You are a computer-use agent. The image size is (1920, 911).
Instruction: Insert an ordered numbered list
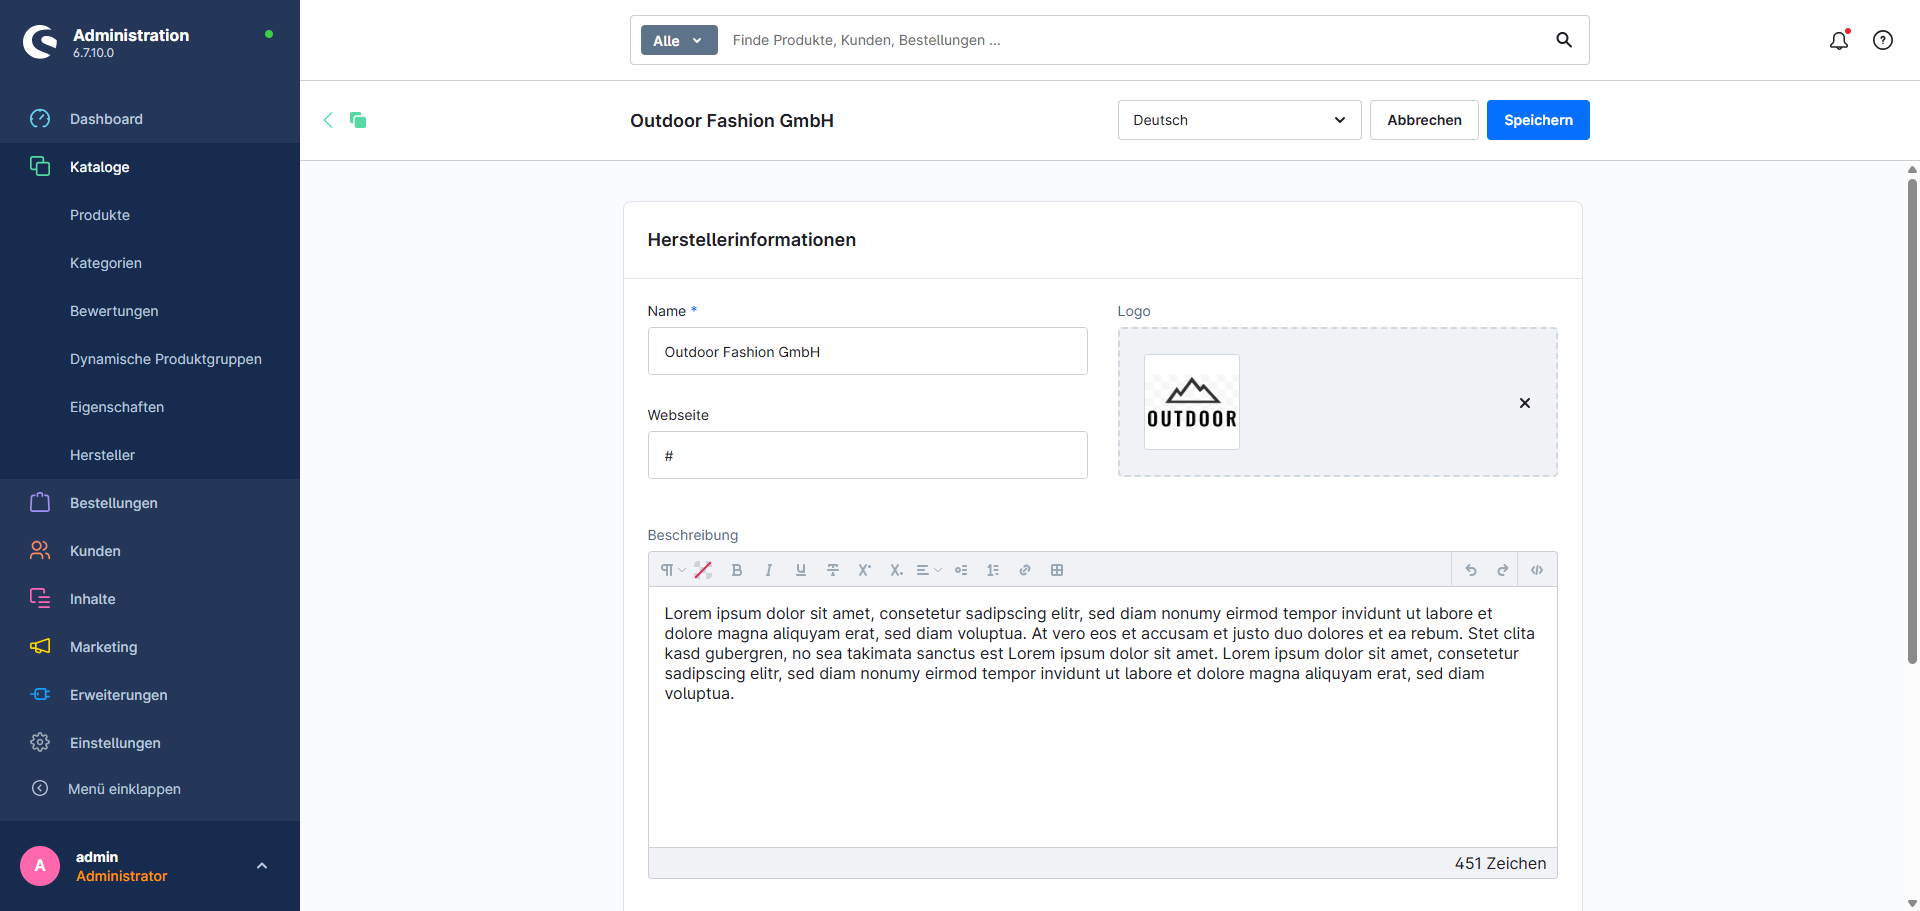click(993, 570)
